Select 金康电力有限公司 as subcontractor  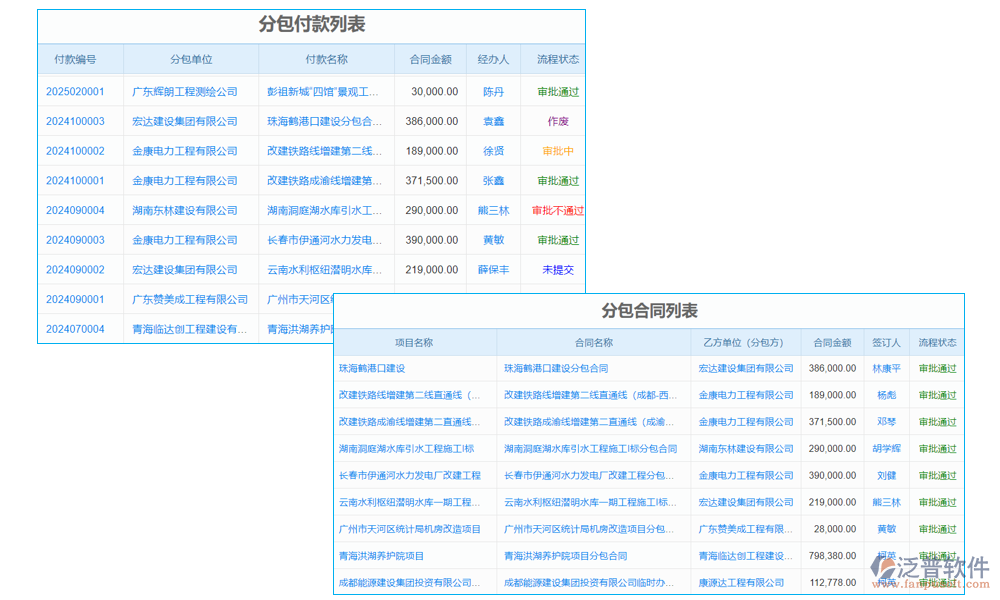[744, 395]
